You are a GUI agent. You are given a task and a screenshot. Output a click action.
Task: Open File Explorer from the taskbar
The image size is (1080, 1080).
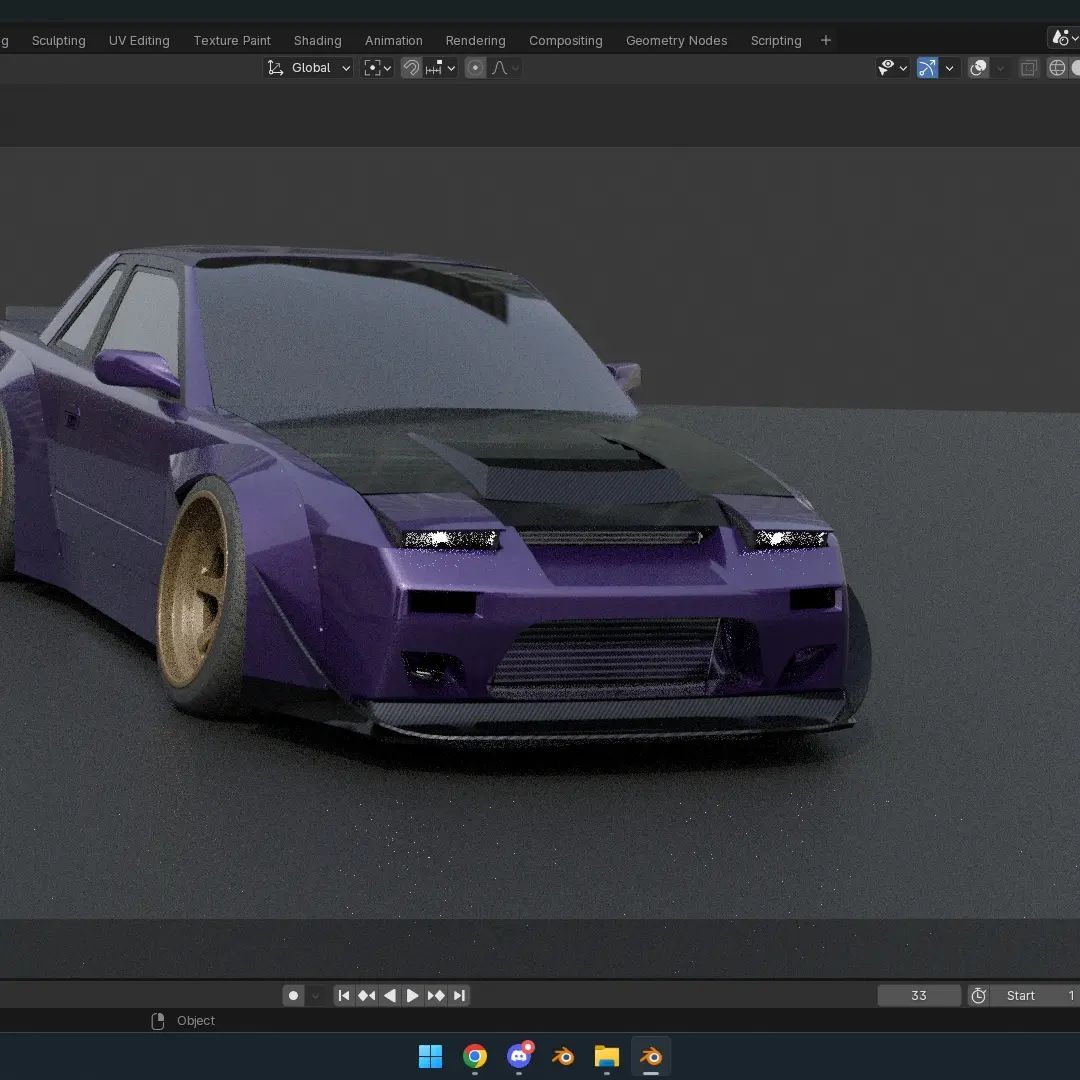click(606, 1056)
